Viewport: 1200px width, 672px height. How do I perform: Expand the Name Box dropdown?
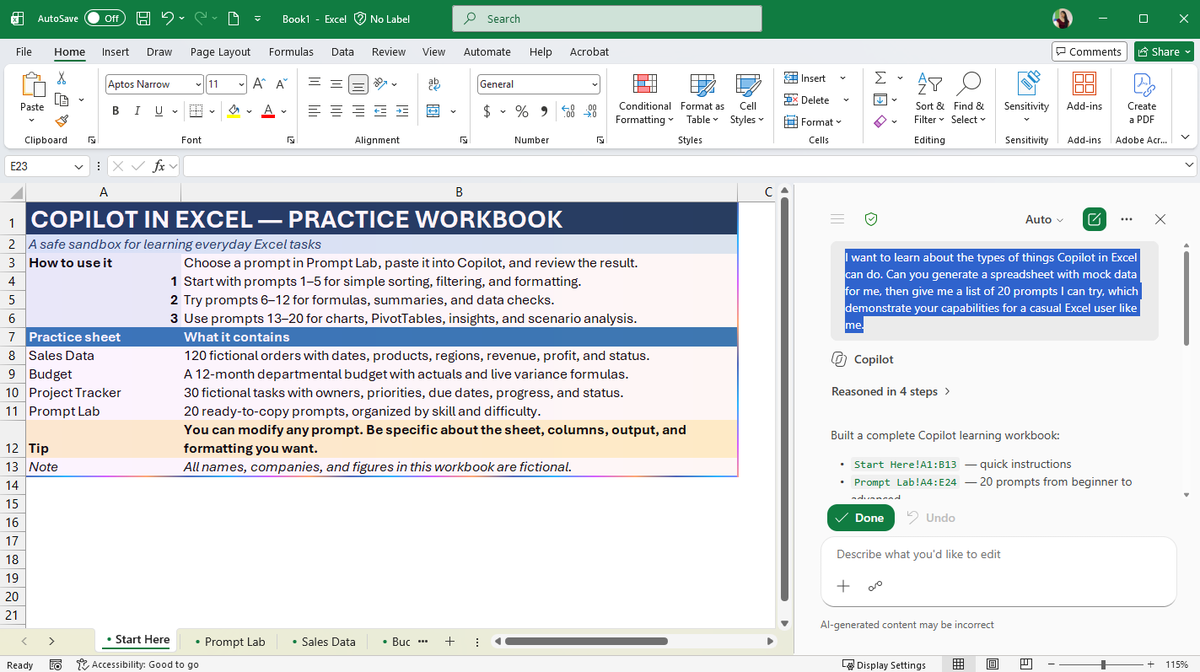pos(78,165)
